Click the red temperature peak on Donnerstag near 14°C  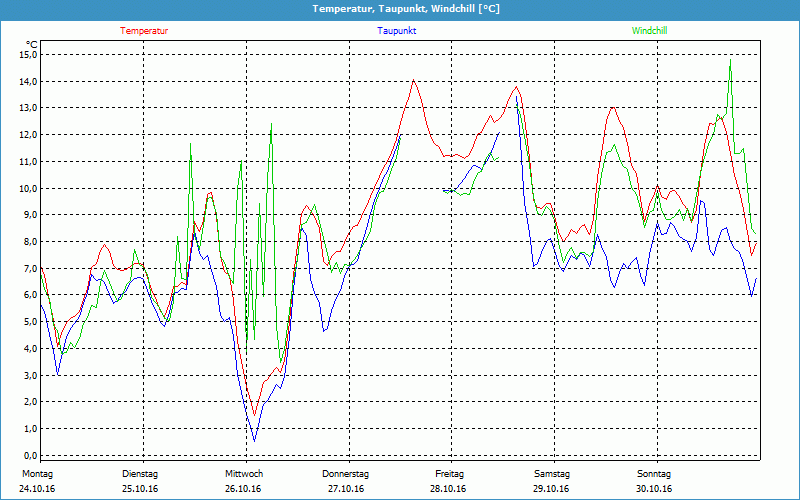[413, 80]
